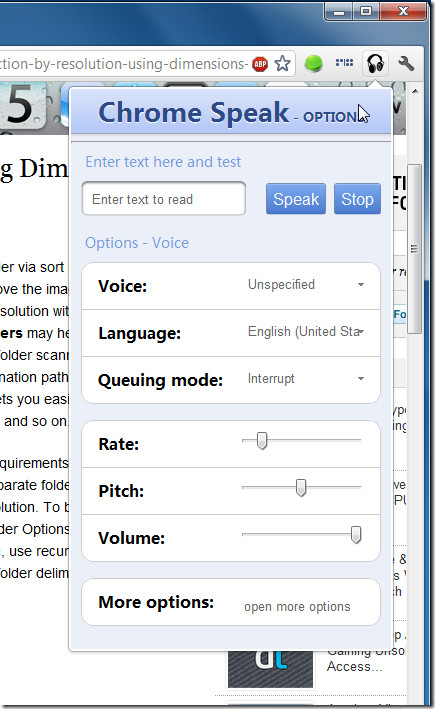Click the Adblock Plus icon in address bar

click(260, 64)
